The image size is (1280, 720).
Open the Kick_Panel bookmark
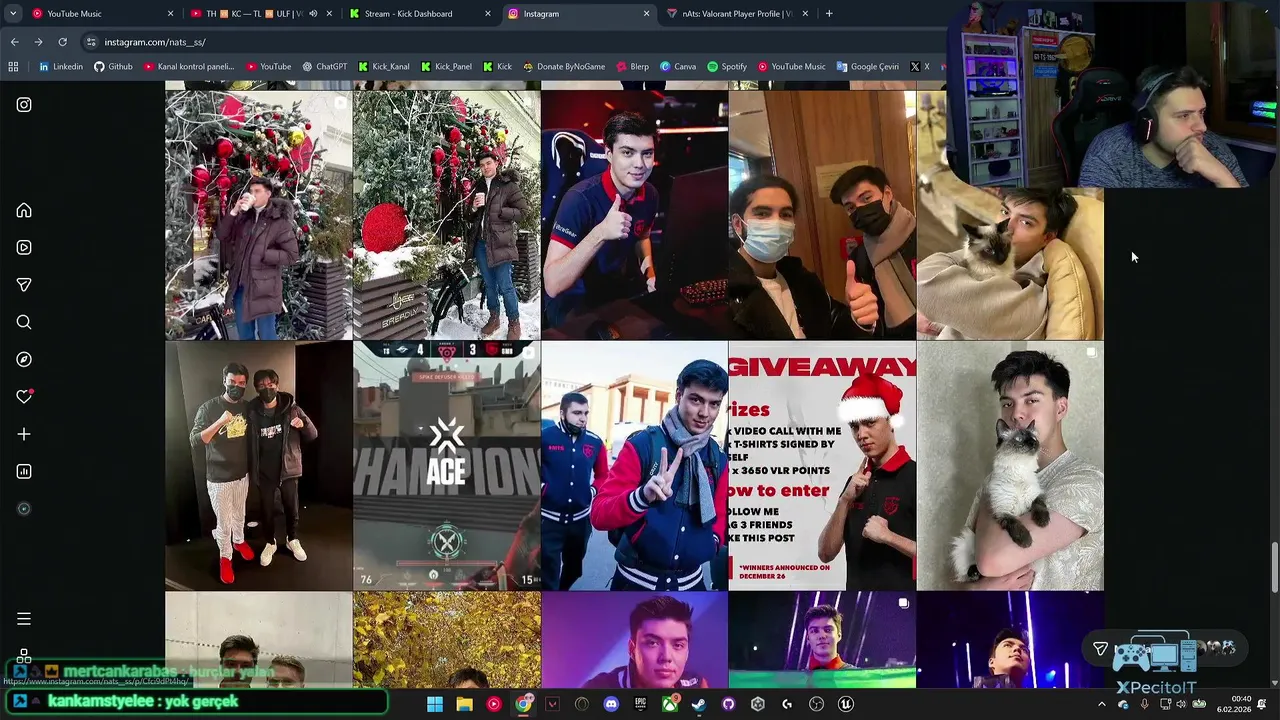[x=446, y=67]
